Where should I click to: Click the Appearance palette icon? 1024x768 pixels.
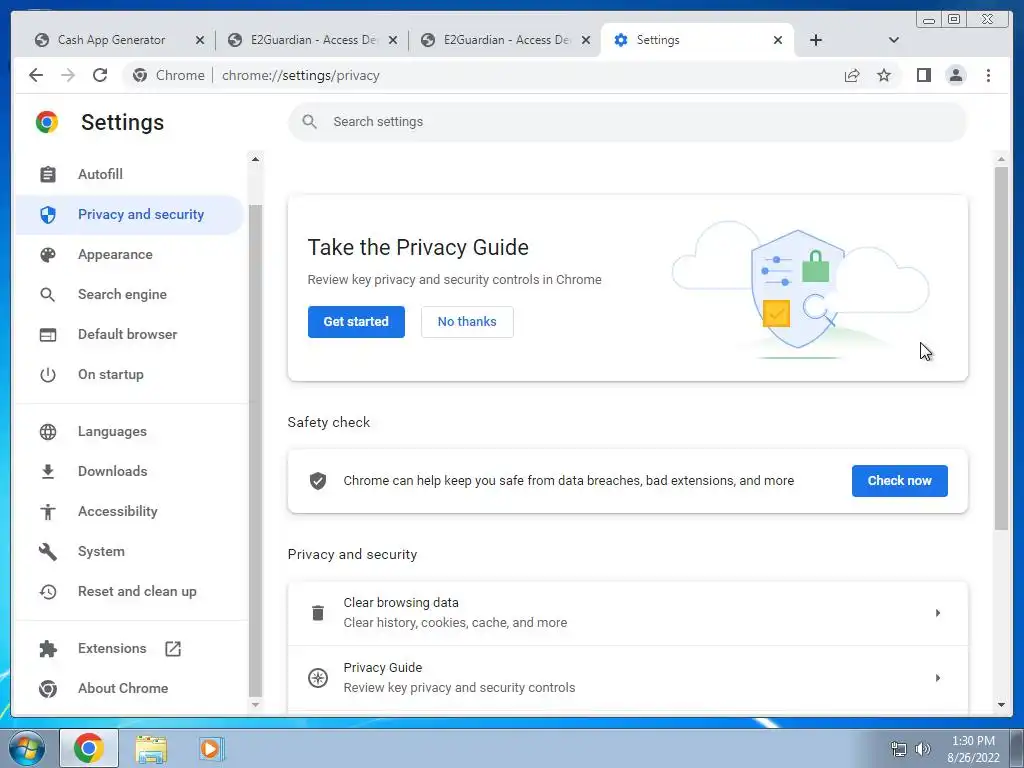[x=48, y=255]
